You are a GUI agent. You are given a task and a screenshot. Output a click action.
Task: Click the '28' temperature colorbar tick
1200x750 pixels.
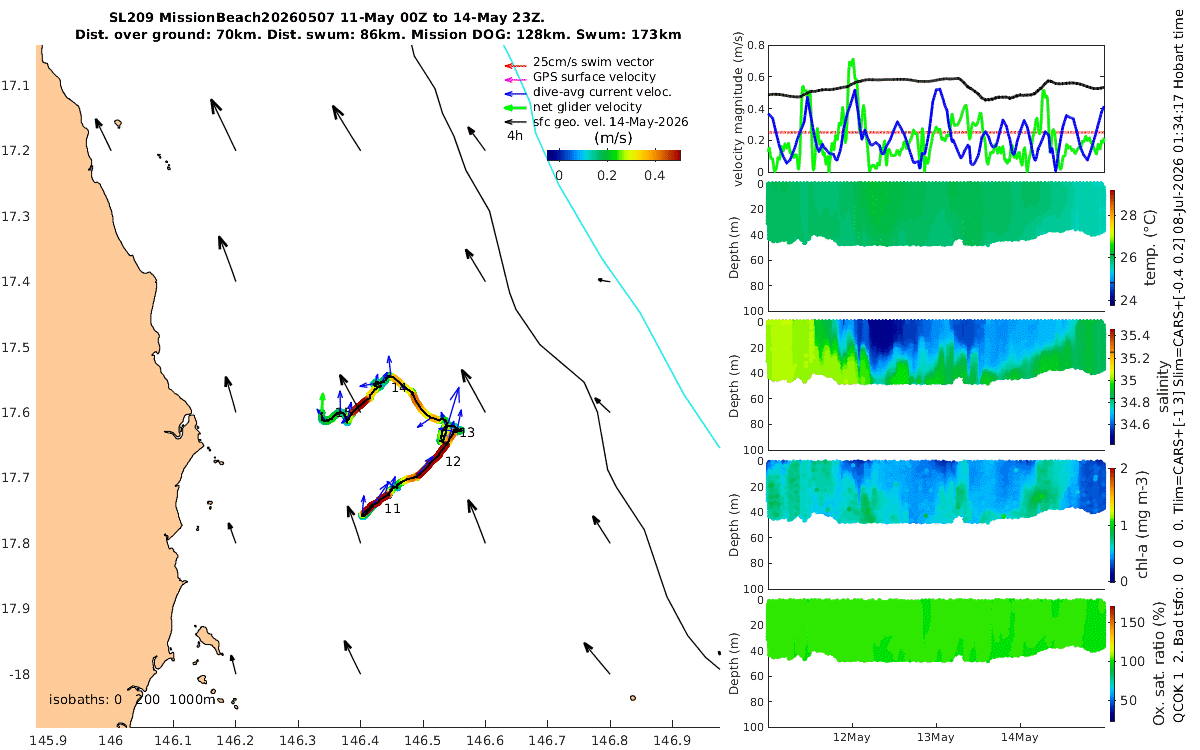(x=1130, y=215)
